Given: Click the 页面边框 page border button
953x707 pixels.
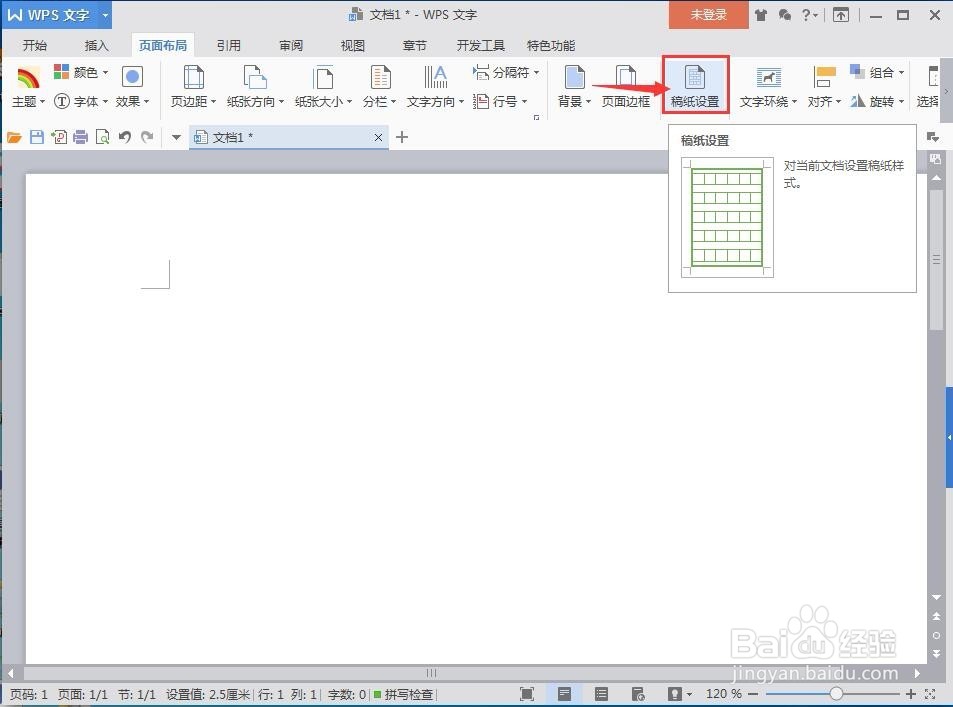Looking at the screenshot, I should point(626,87).
